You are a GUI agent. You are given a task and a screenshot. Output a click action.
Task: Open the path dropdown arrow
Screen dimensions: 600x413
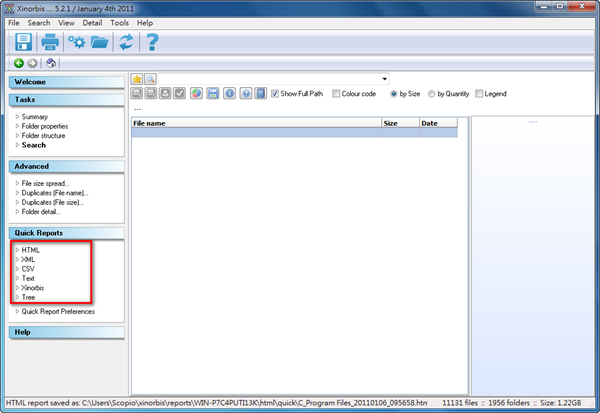coord(384,79)
